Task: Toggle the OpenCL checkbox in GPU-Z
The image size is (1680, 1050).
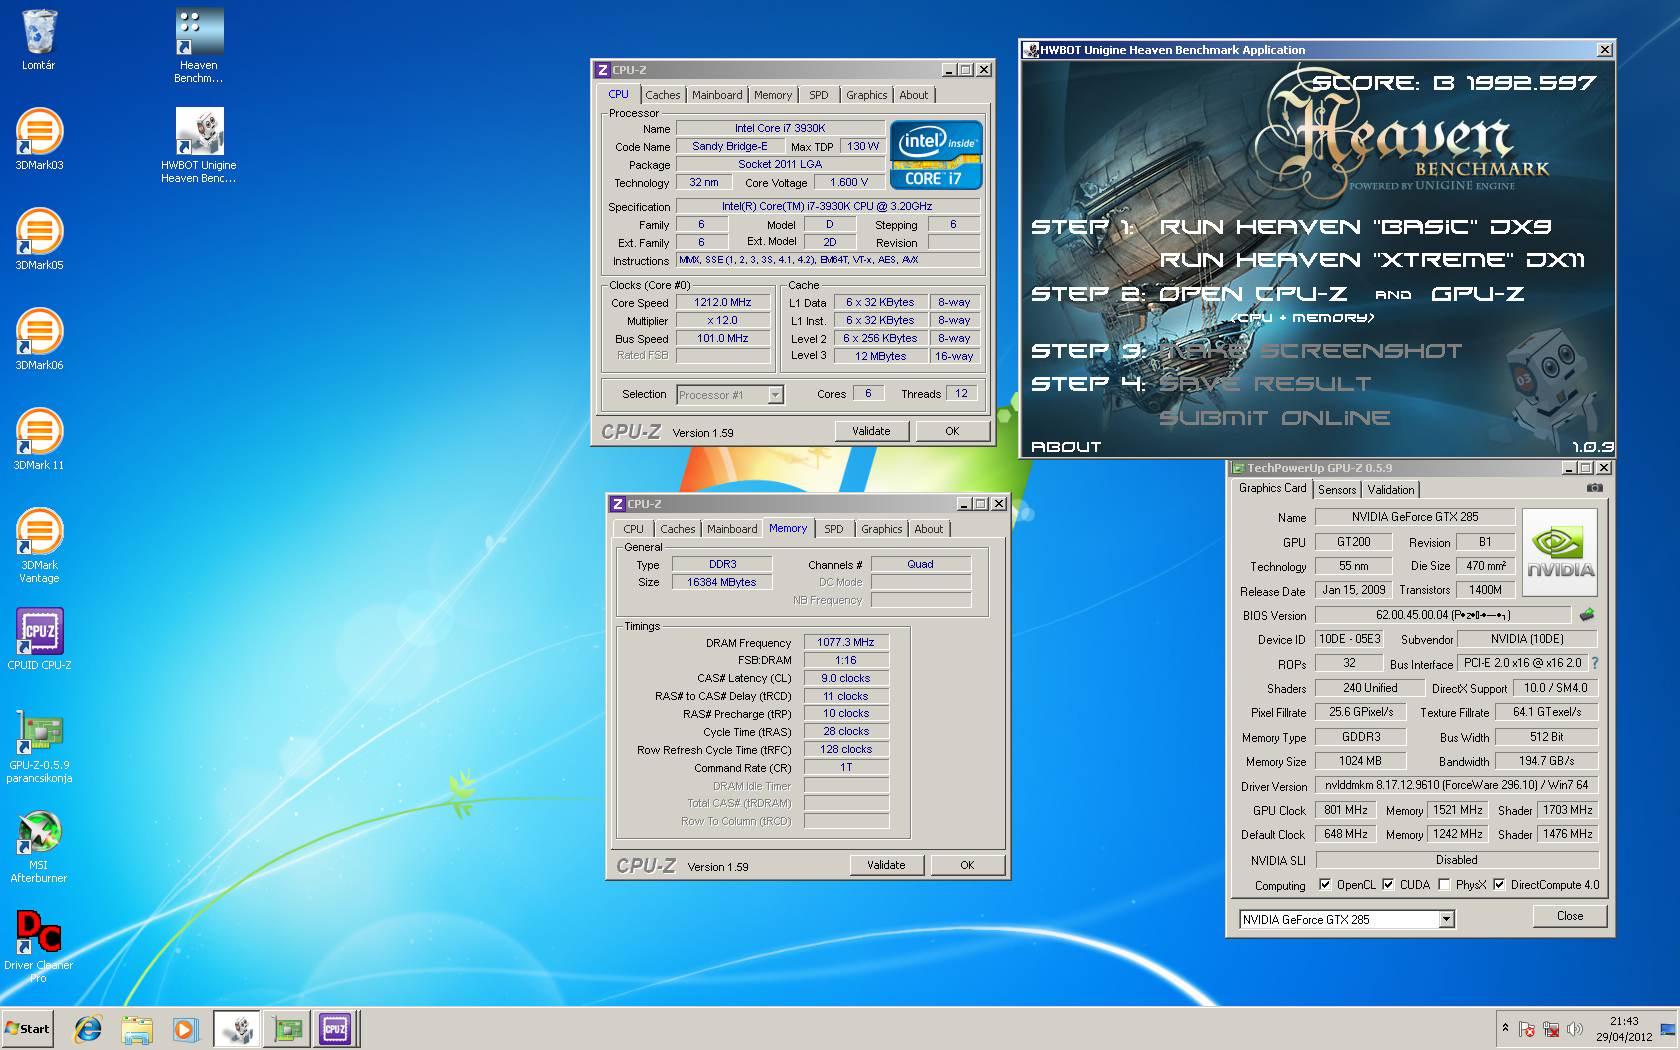Action: pos(1325,884)
